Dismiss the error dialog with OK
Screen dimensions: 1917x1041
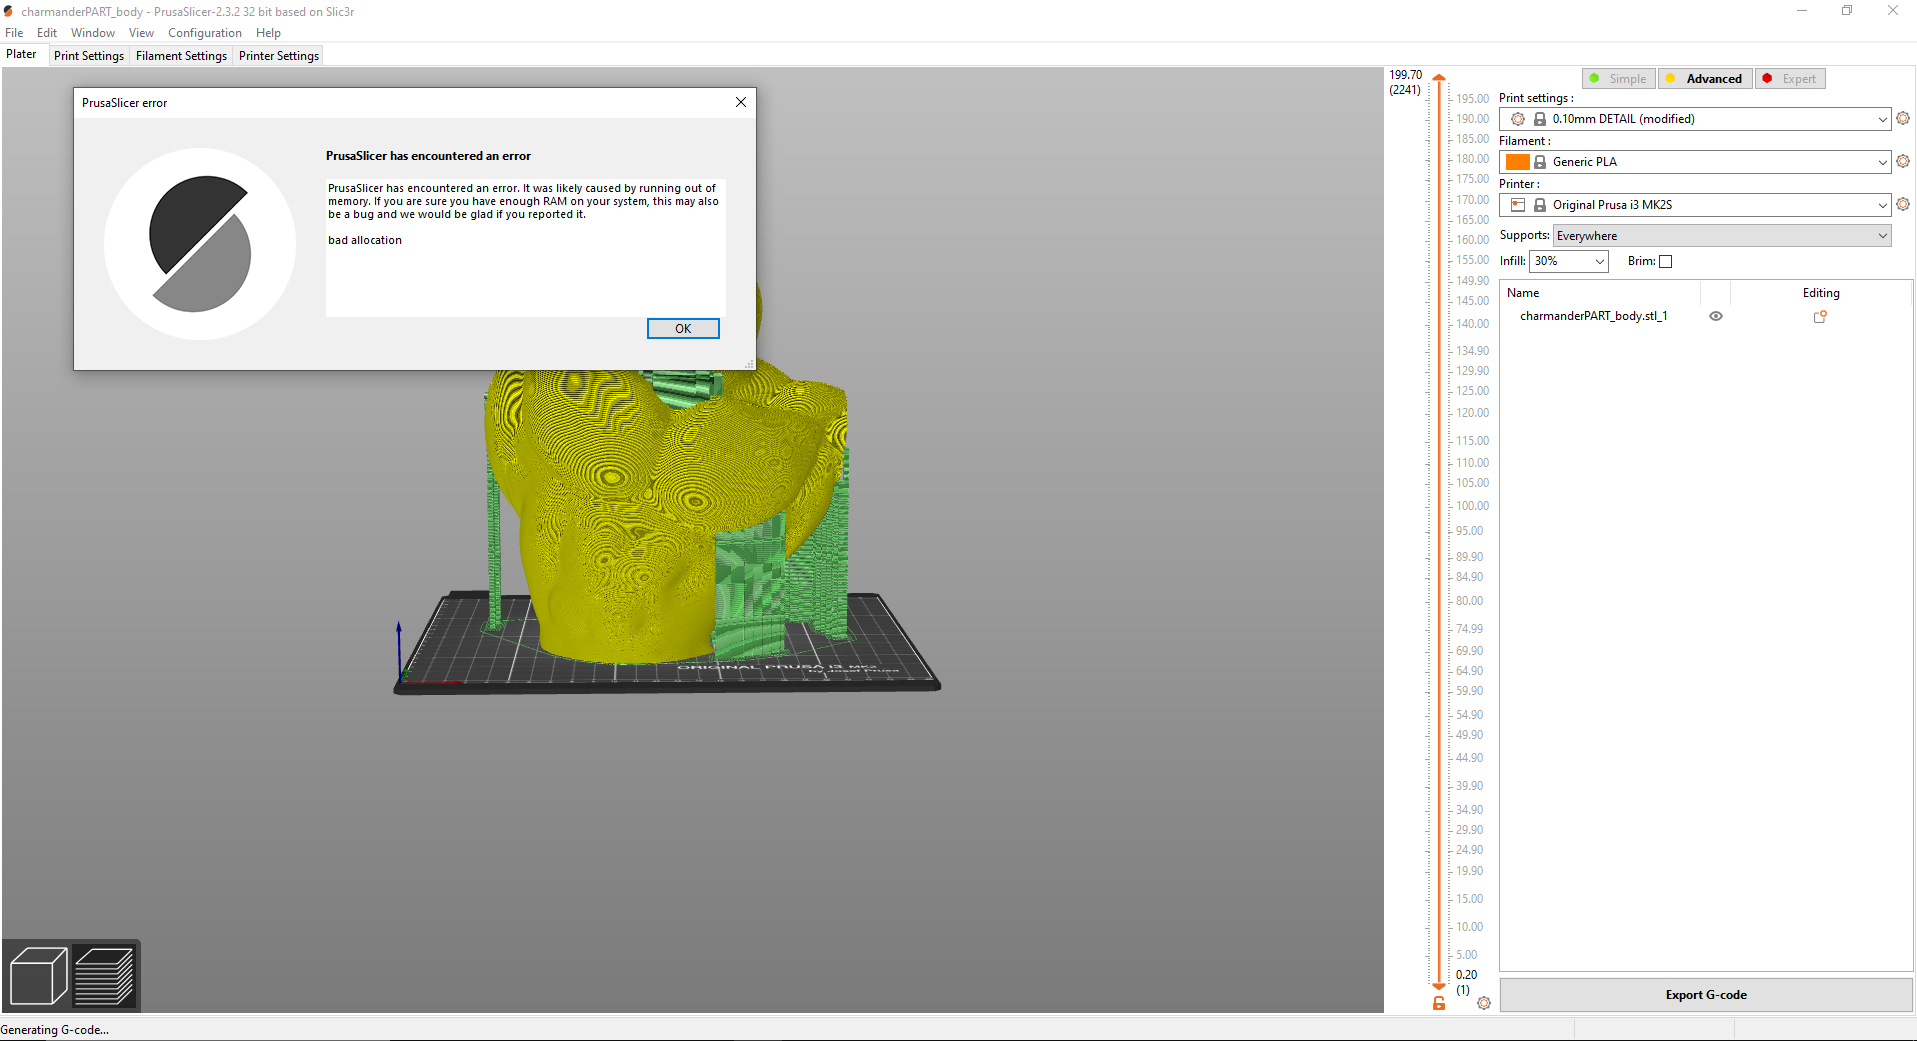[x=683, y=328]
